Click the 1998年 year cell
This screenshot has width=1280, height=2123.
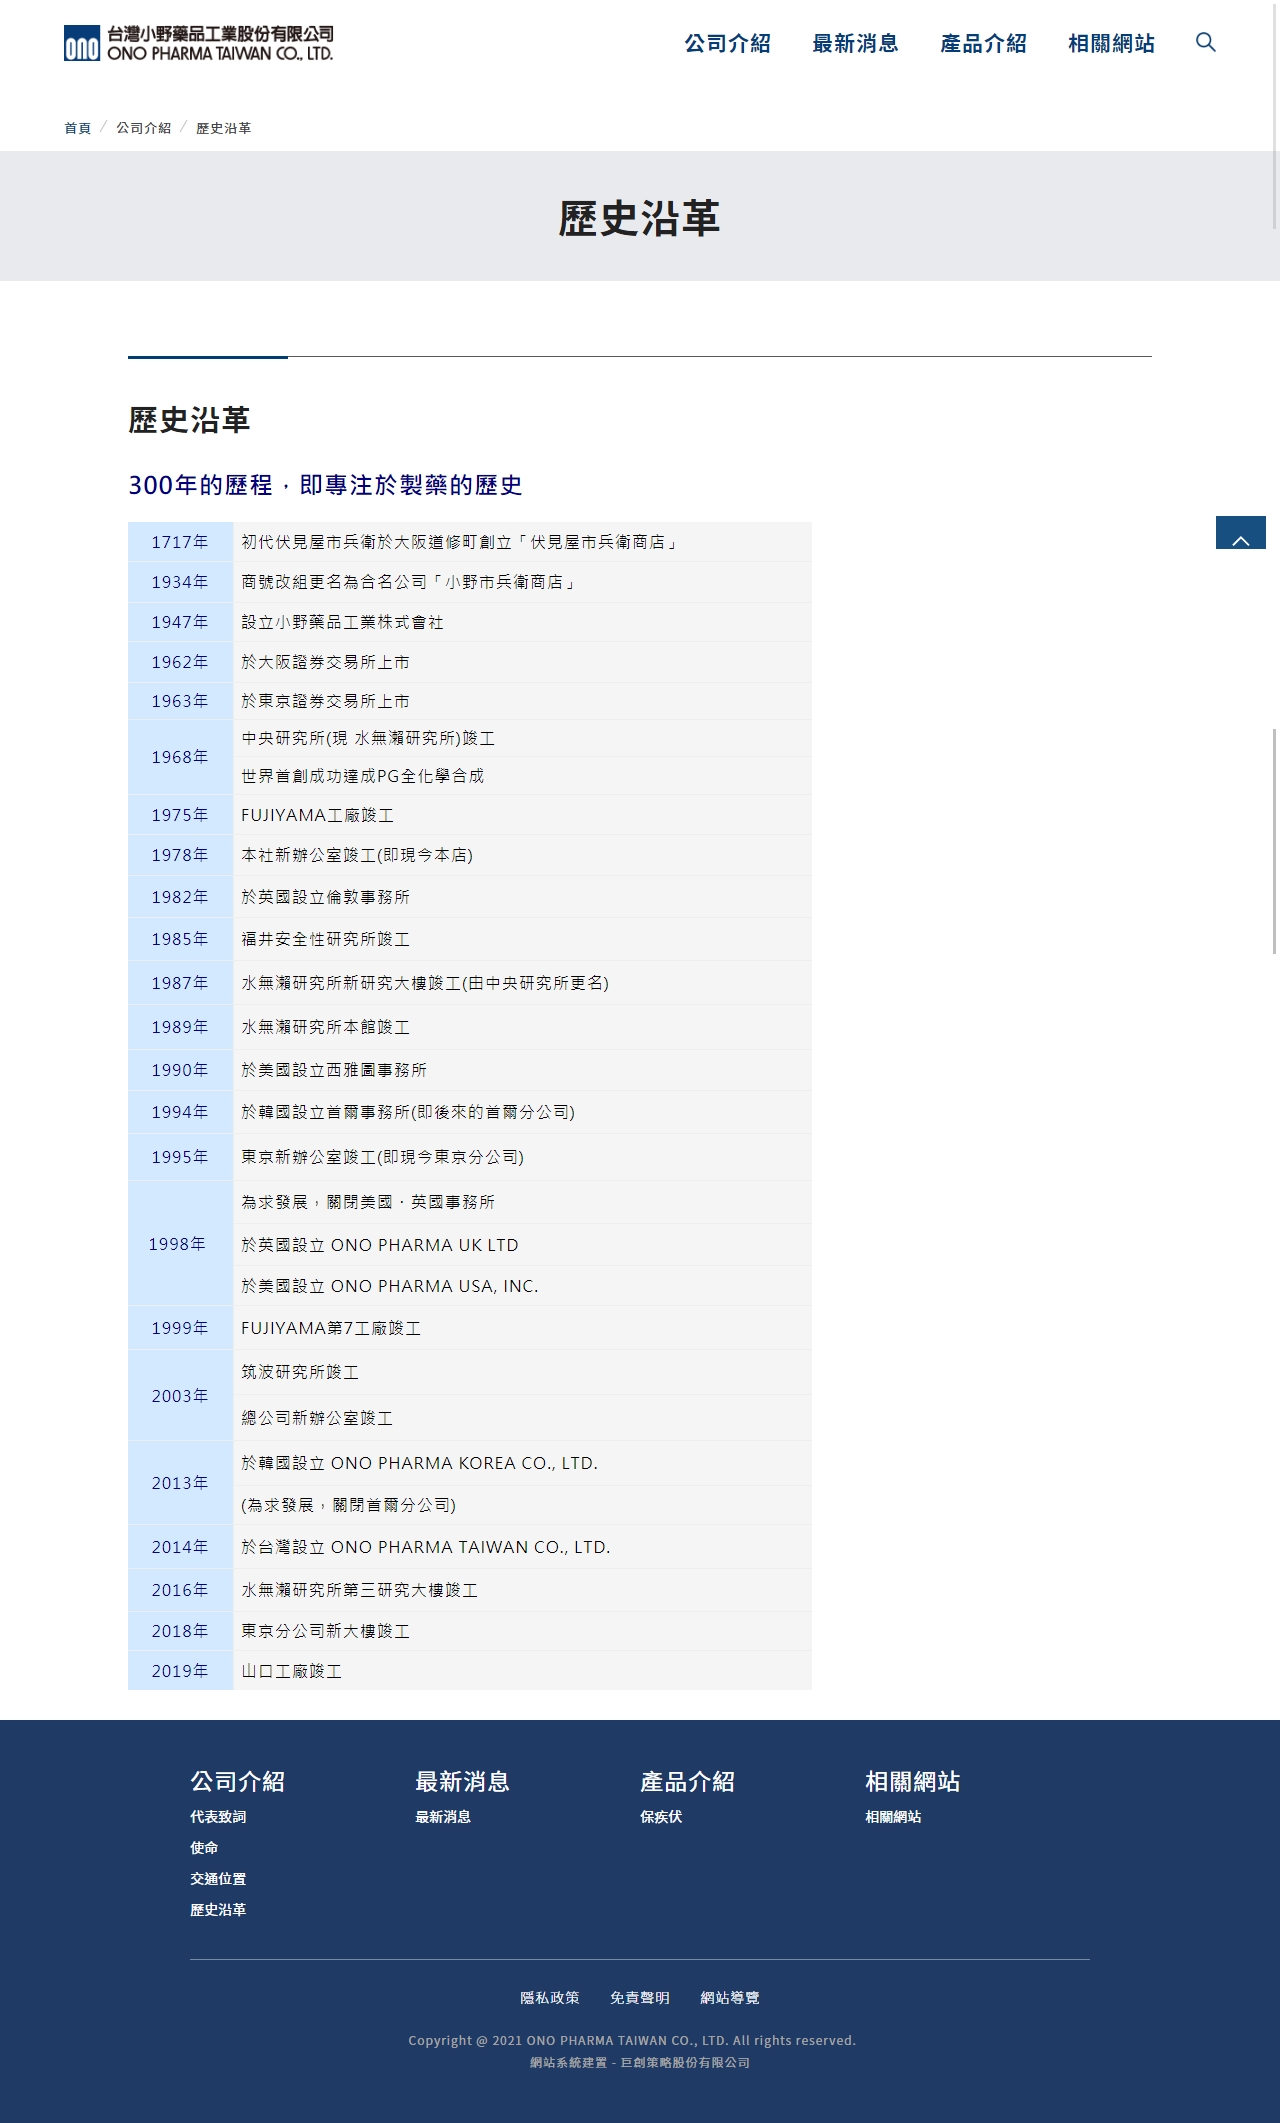(x=180, y=1244)
